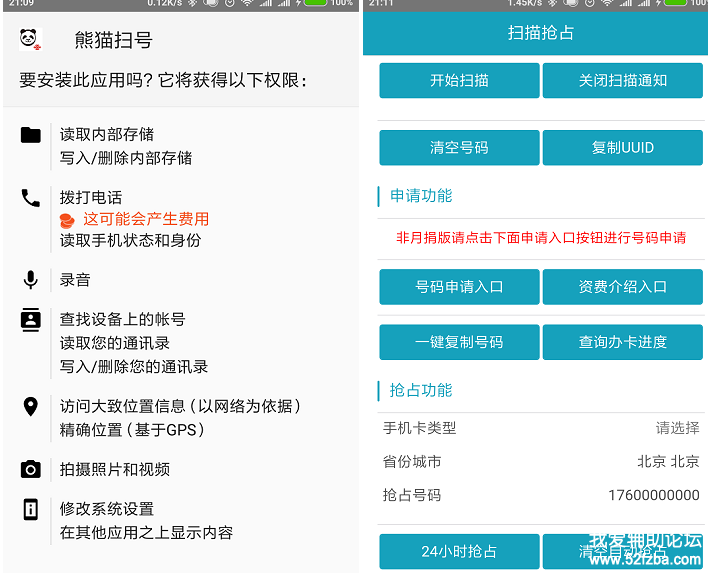
Task: Tap the folder storage permission icon
Action: pos(31,135)
